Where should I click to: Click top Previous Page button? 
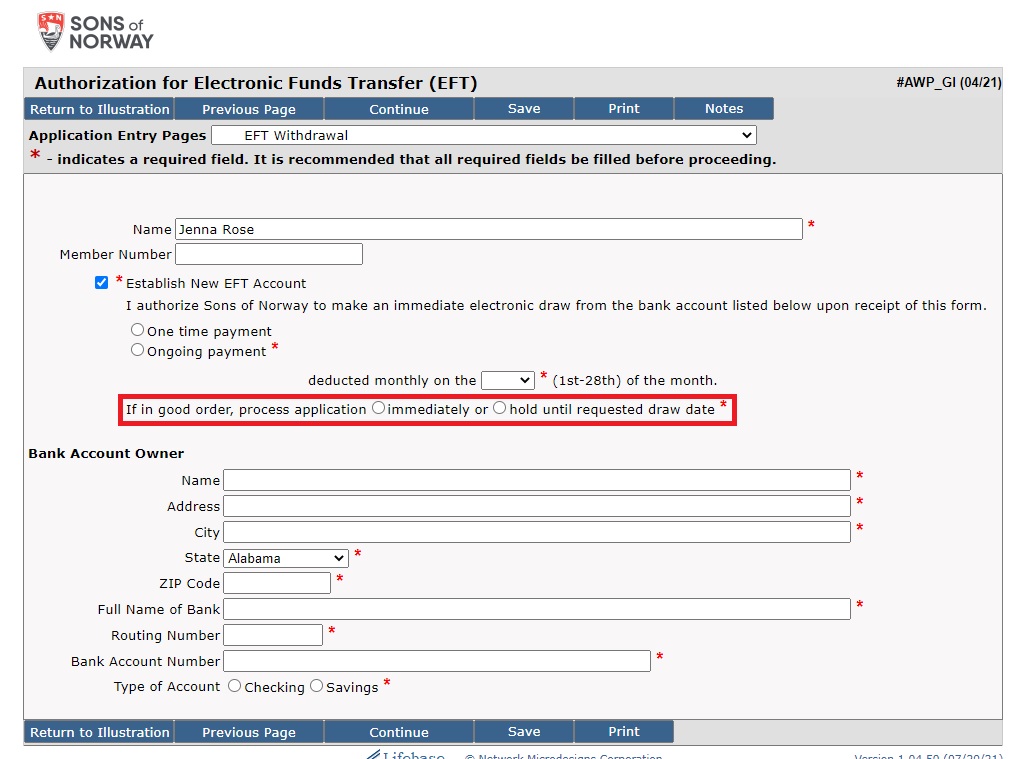[249, 109]
